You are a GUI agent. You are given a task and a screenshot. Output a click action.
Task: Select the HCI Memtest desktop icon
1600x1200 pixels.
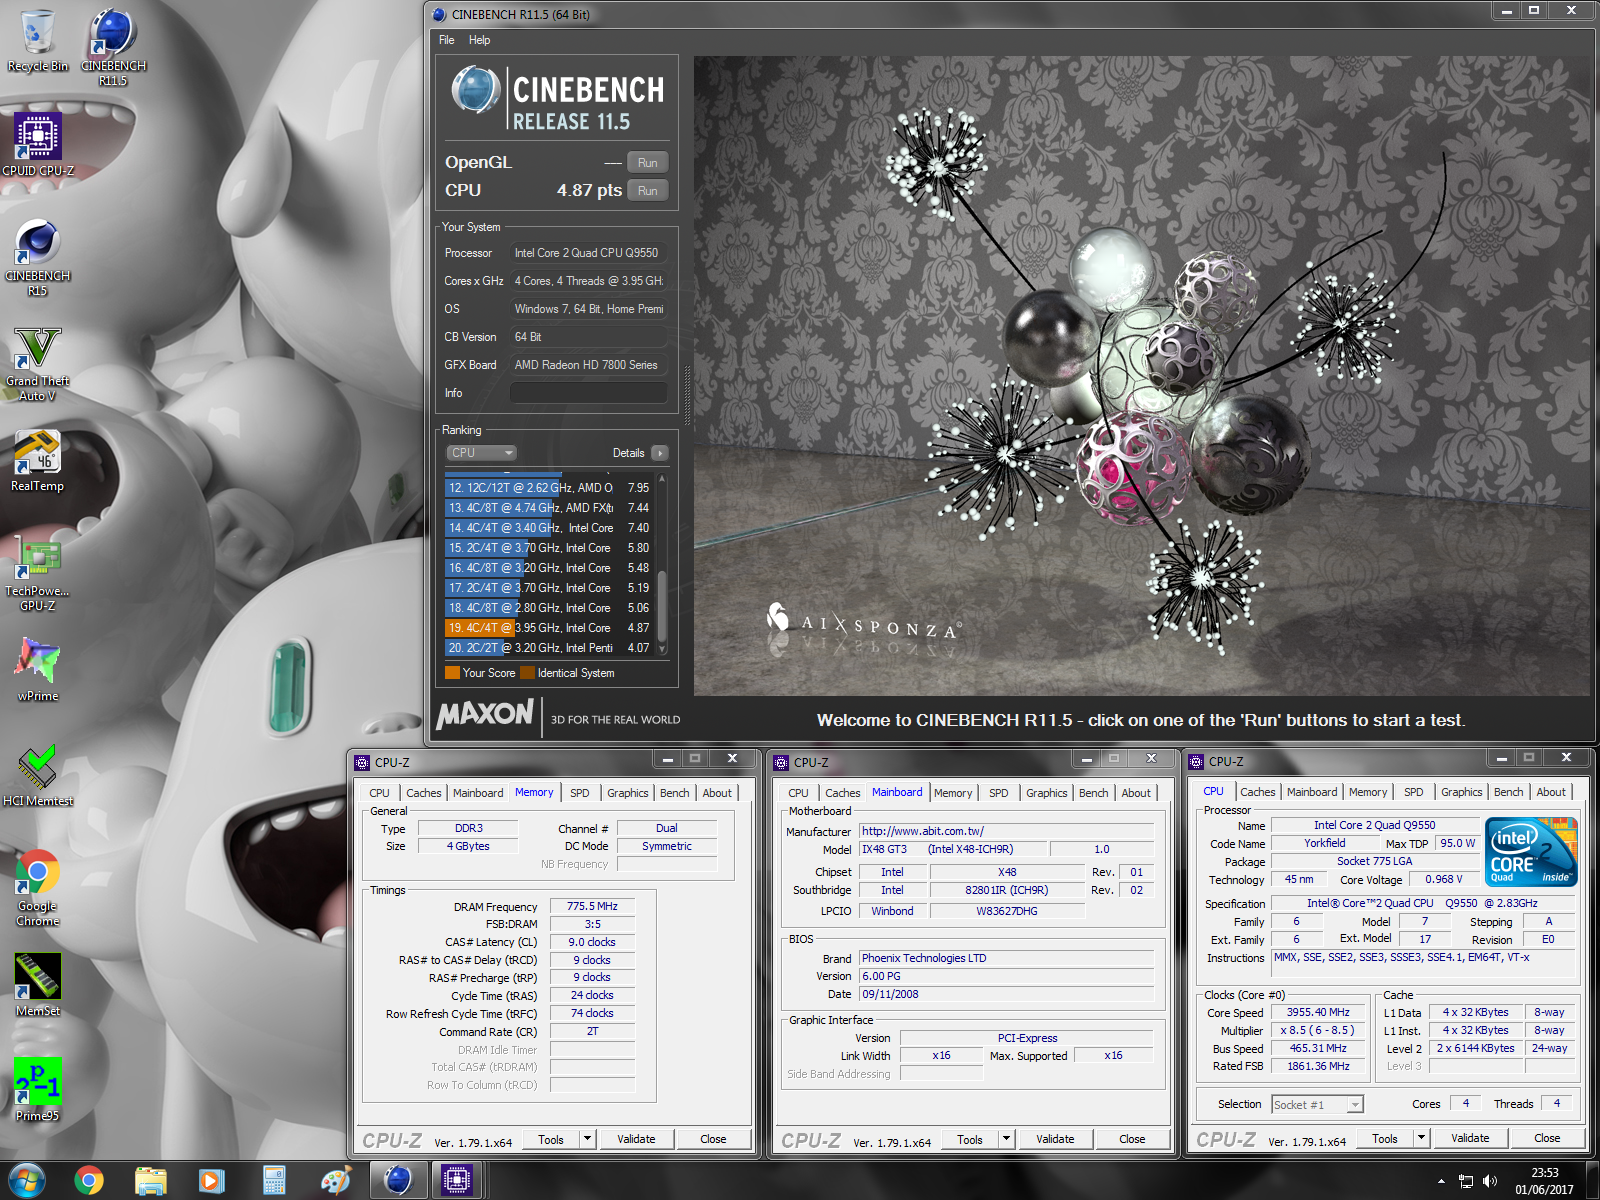coord(38,775)
